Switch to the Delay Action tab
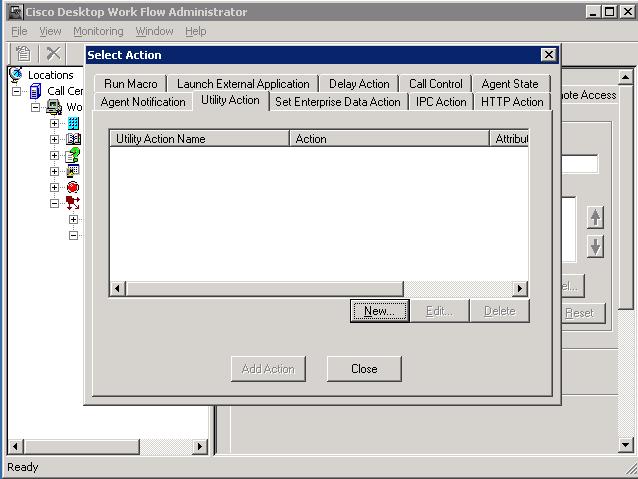Viewport: 638px width, 479px height. point(359,84)
